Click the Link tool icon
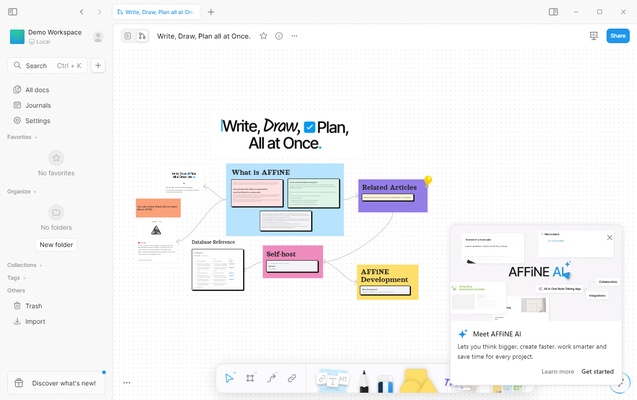 [x=292, y=379]
